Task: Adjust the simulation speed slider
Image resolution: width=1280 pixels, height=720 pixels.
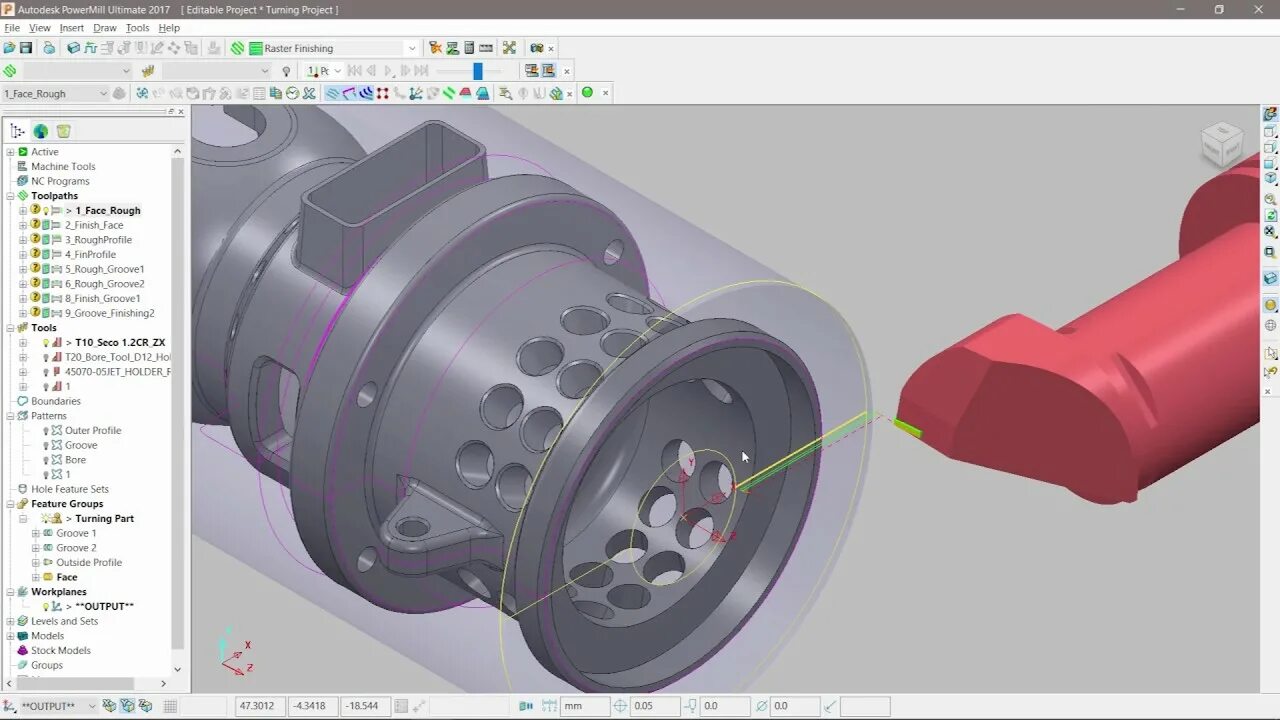Action: [478, 71]
